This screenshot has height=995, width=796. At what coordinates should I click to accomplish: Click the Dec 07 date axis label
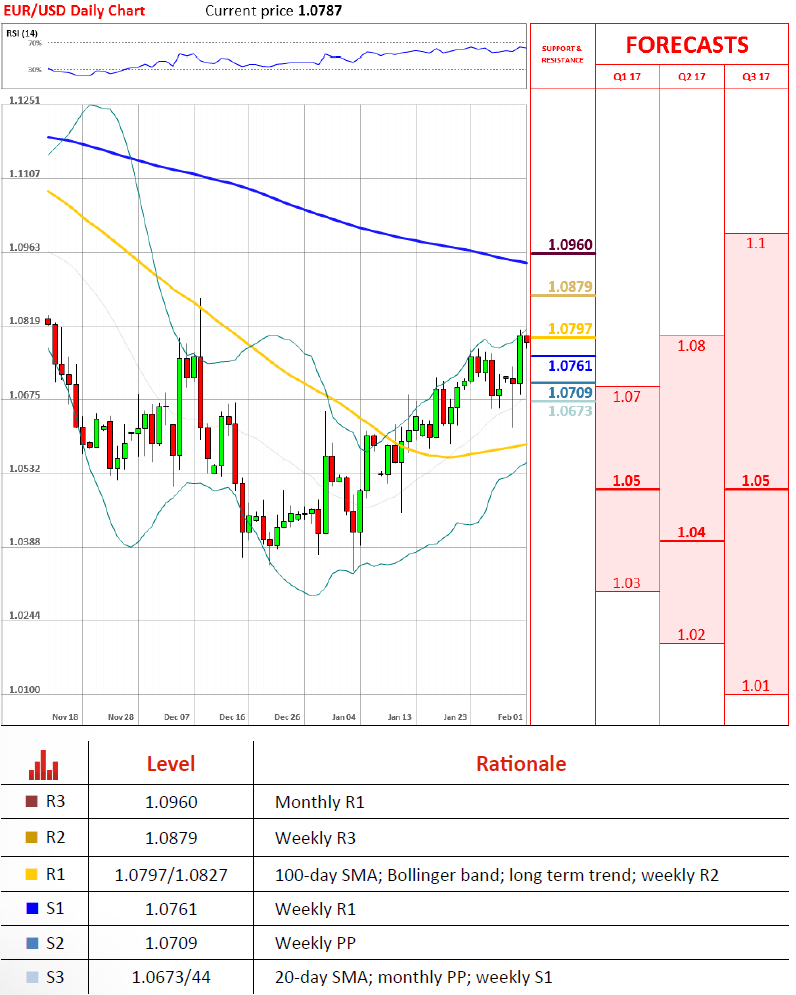(x=176, y=717)
